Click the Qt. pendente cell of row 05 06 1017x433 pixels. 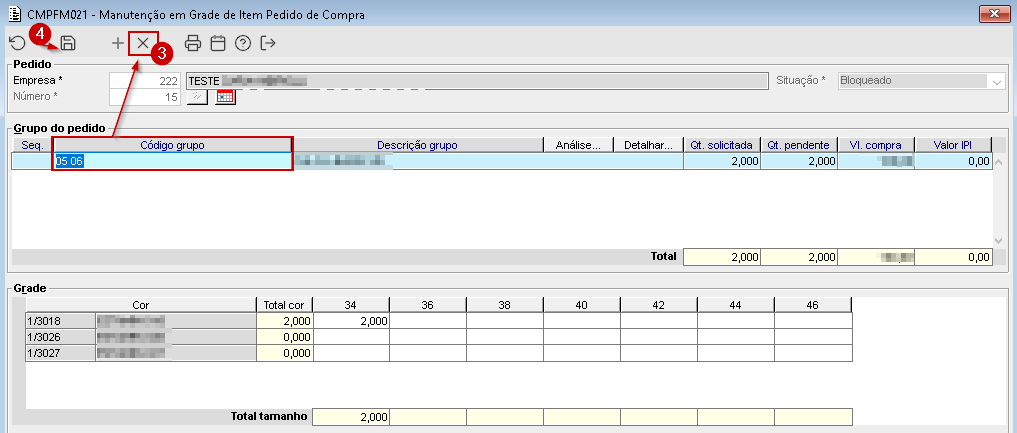pos(799,161)
